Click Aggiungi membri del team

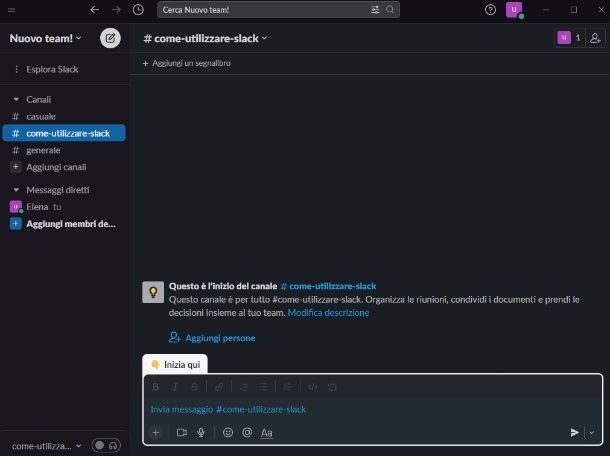pyautogui.click(x=64, y=224)
